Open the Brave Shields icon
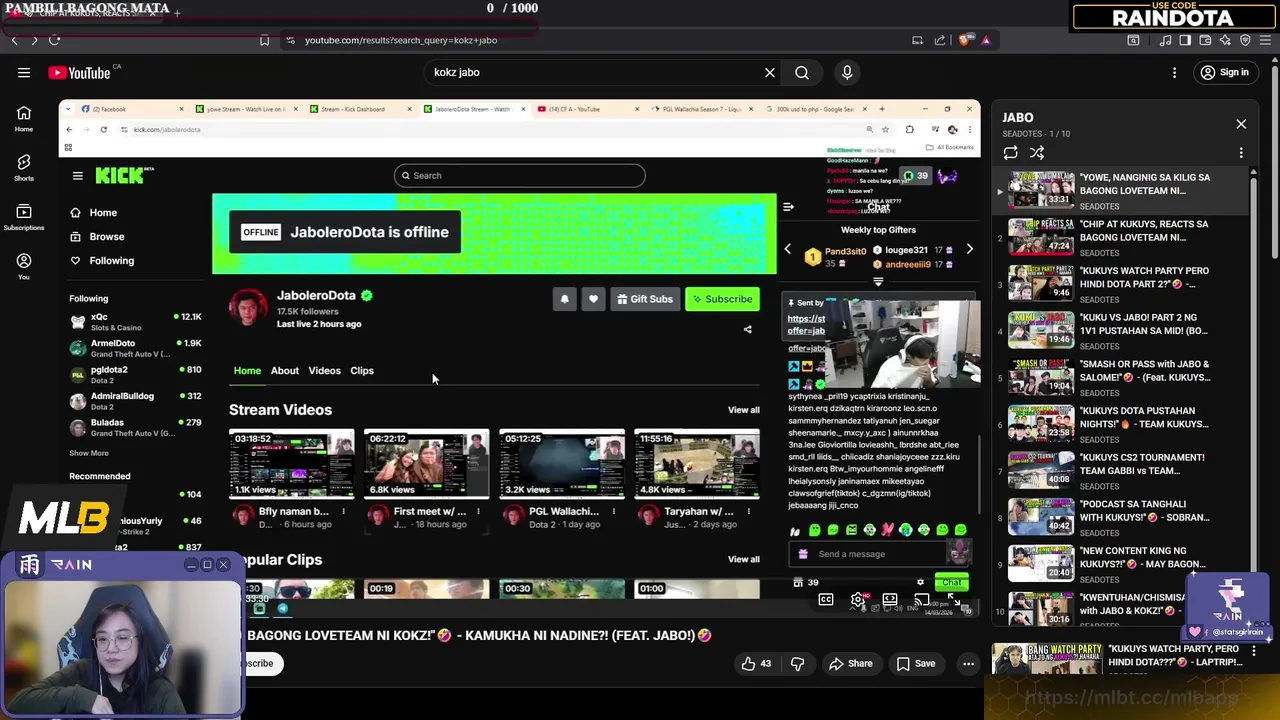Screen dimensions: 1280x720 tap(964, 40)
